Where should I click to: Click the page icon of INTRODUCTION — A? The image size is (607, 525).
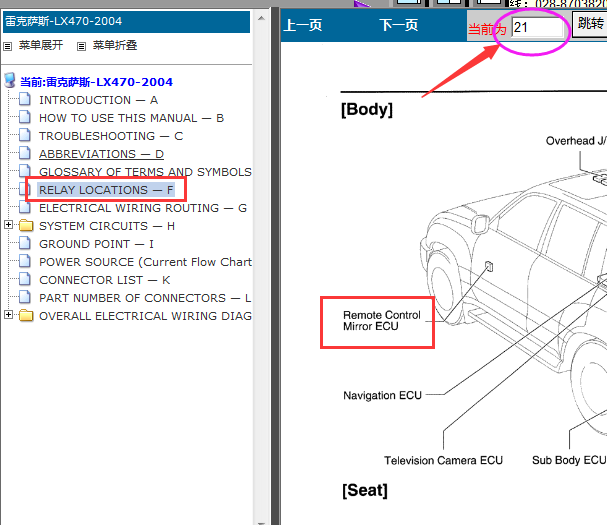[x=25, y=99]
